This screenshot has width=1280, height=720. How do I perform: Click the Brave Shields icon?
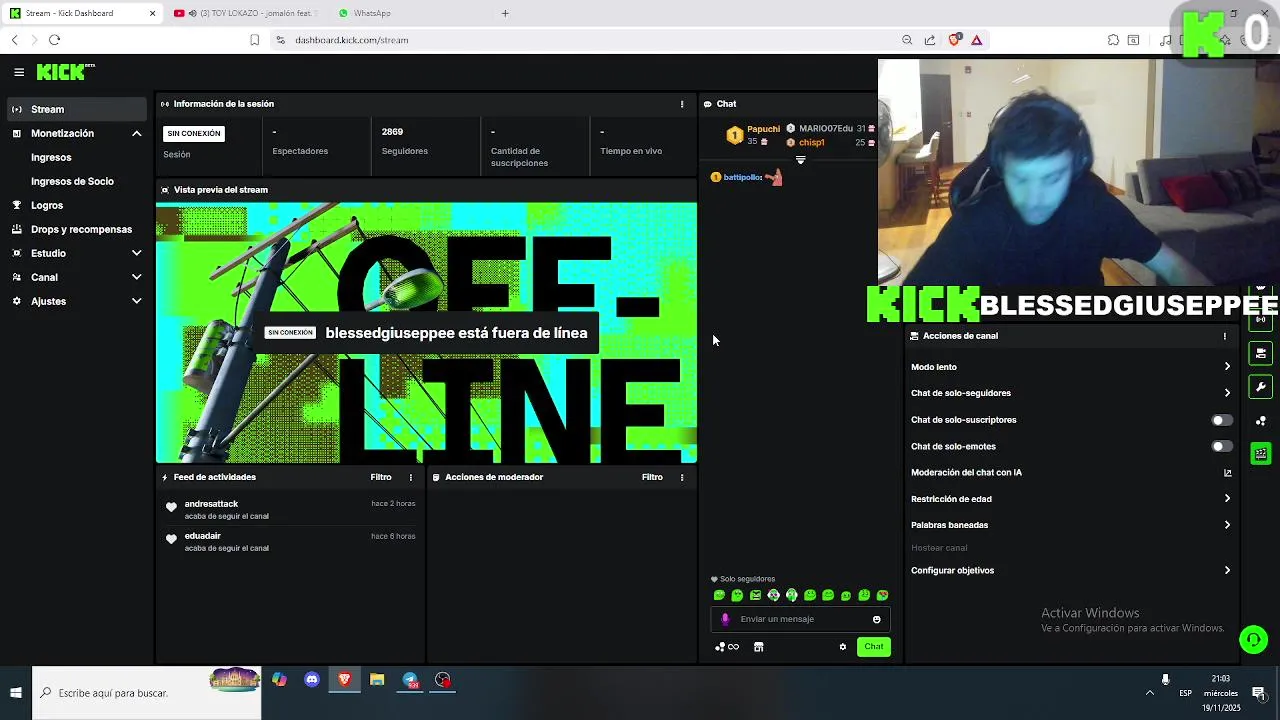[954, 40]
